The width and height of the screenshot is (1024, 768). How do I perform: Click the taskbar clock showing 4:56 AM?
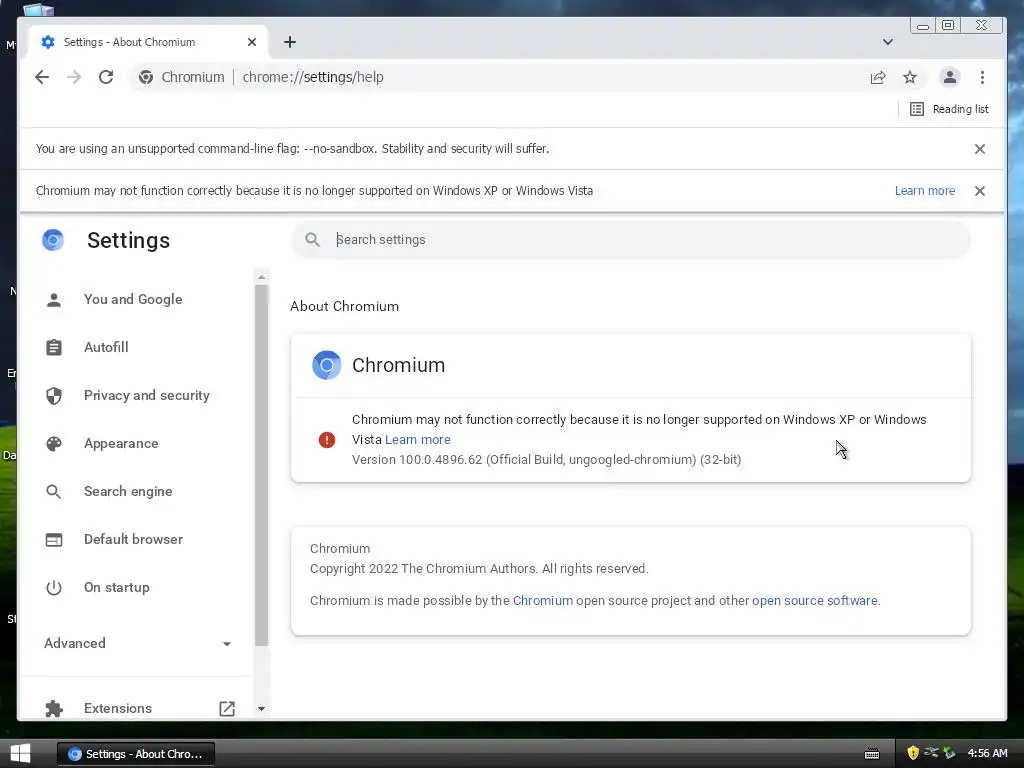tap(987, 753)
